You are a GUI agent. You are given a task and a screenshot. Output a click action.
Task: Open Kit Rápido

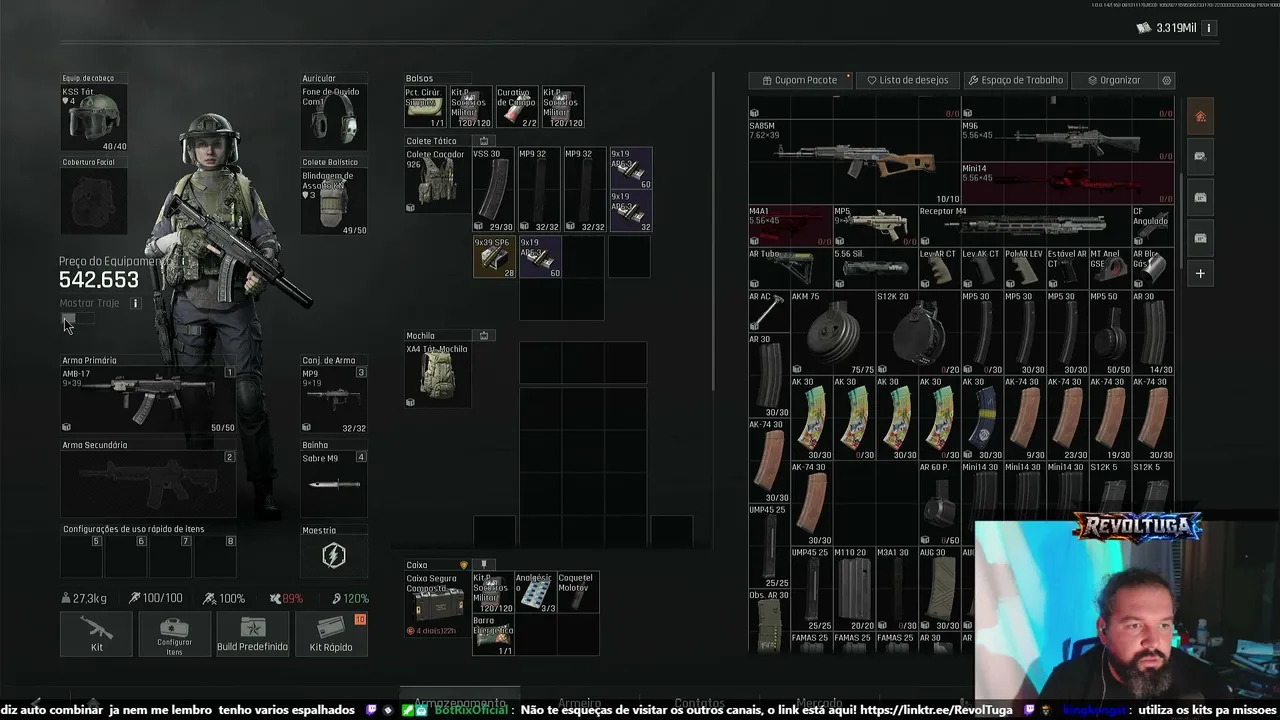click(x=331, y=634)
